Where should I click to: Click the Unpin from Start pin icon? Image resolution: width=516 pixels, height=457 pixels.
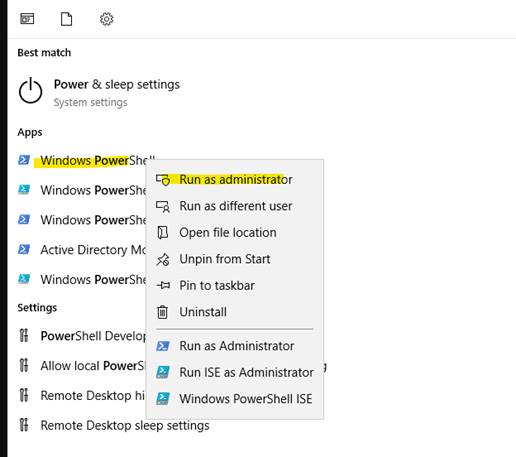[x=163, y=259]
